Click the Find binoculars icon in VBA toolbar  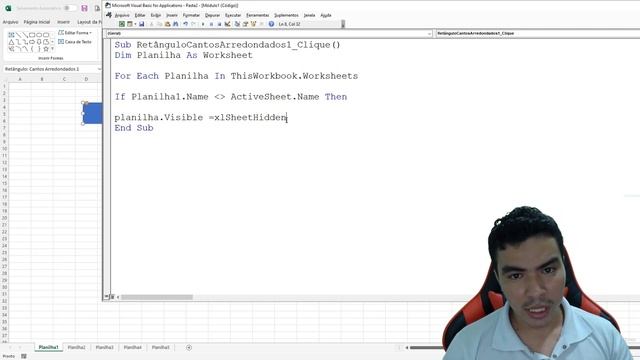[176, 24]
